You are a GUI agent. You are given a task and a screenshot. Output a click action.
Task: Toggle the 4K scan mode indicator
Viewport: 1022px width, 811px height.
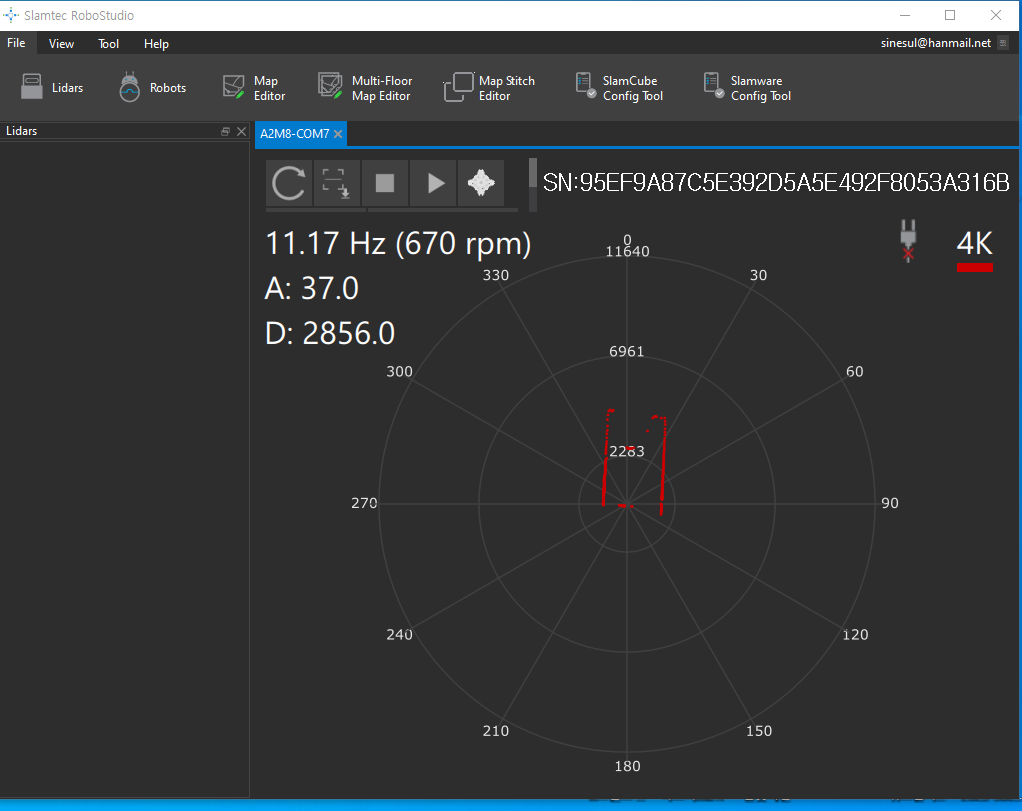click(974, 249)
